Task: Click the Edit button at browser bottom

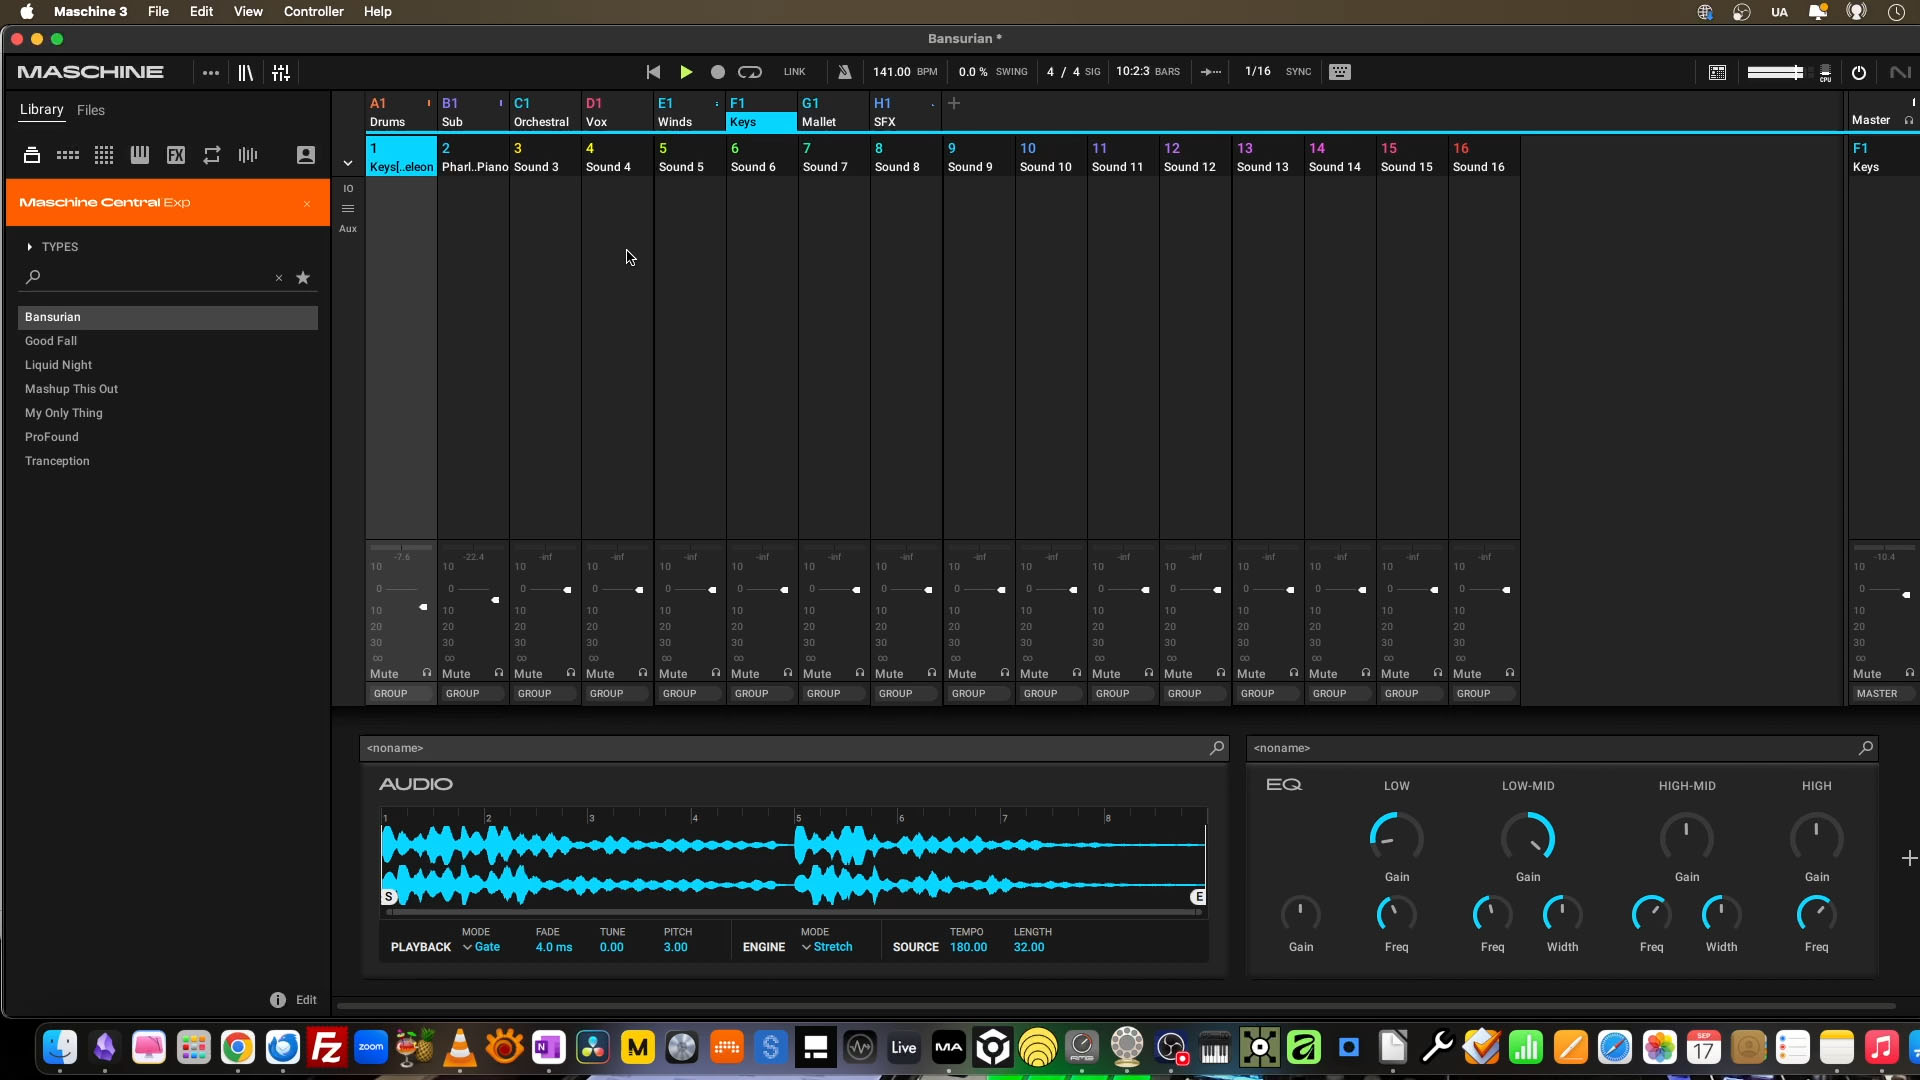Action: coord(306,1000)
